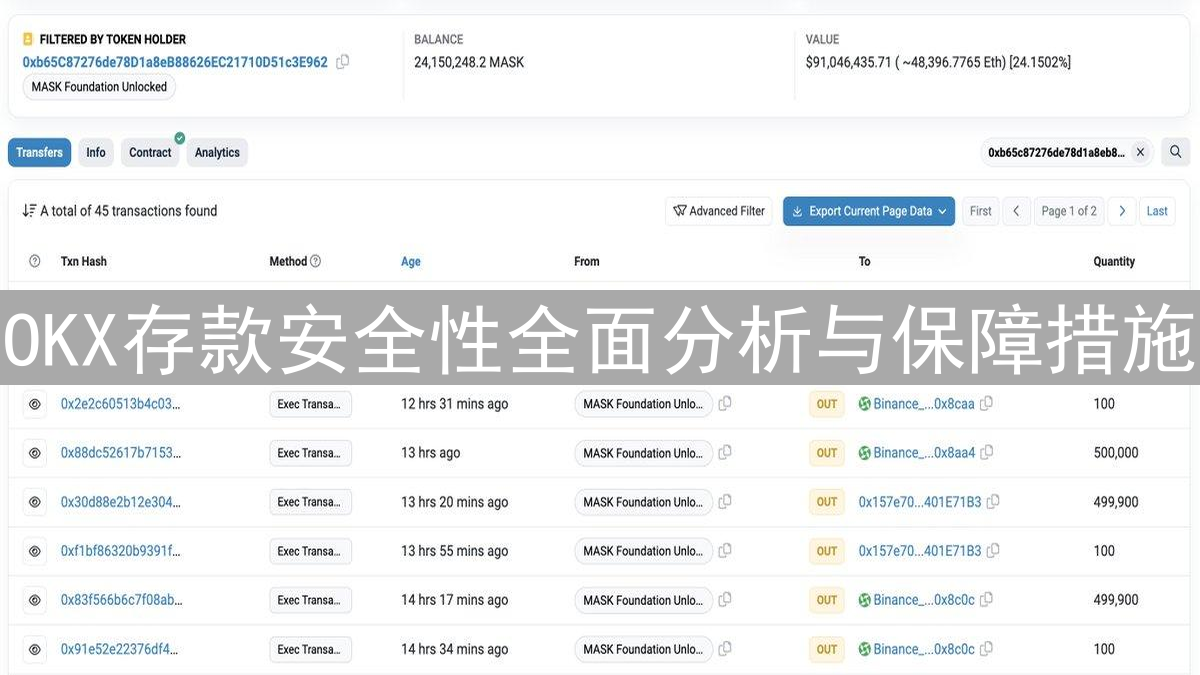Open transaction 0x88dc52617b7153

tap(121, 453)
